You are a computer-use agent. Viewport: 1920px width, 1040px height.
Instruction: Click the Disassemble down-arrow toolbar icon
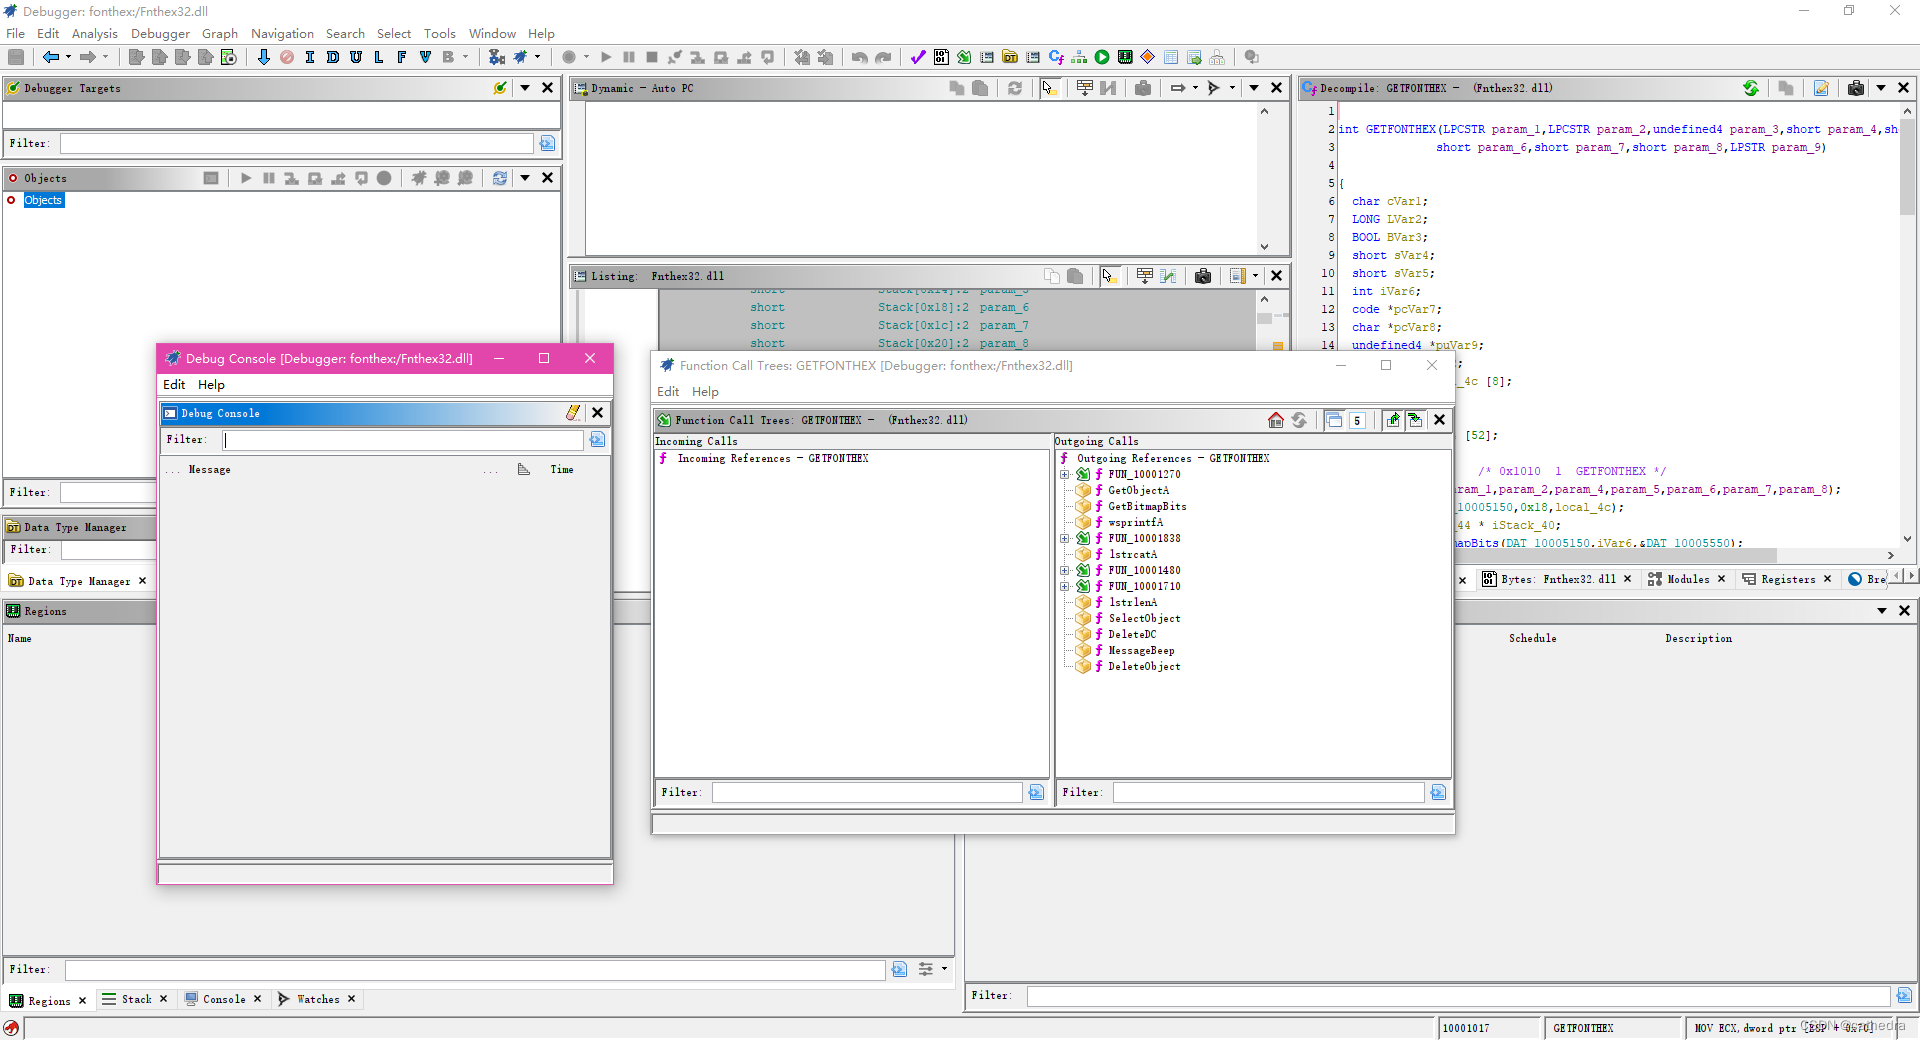[x=263, y=57]
